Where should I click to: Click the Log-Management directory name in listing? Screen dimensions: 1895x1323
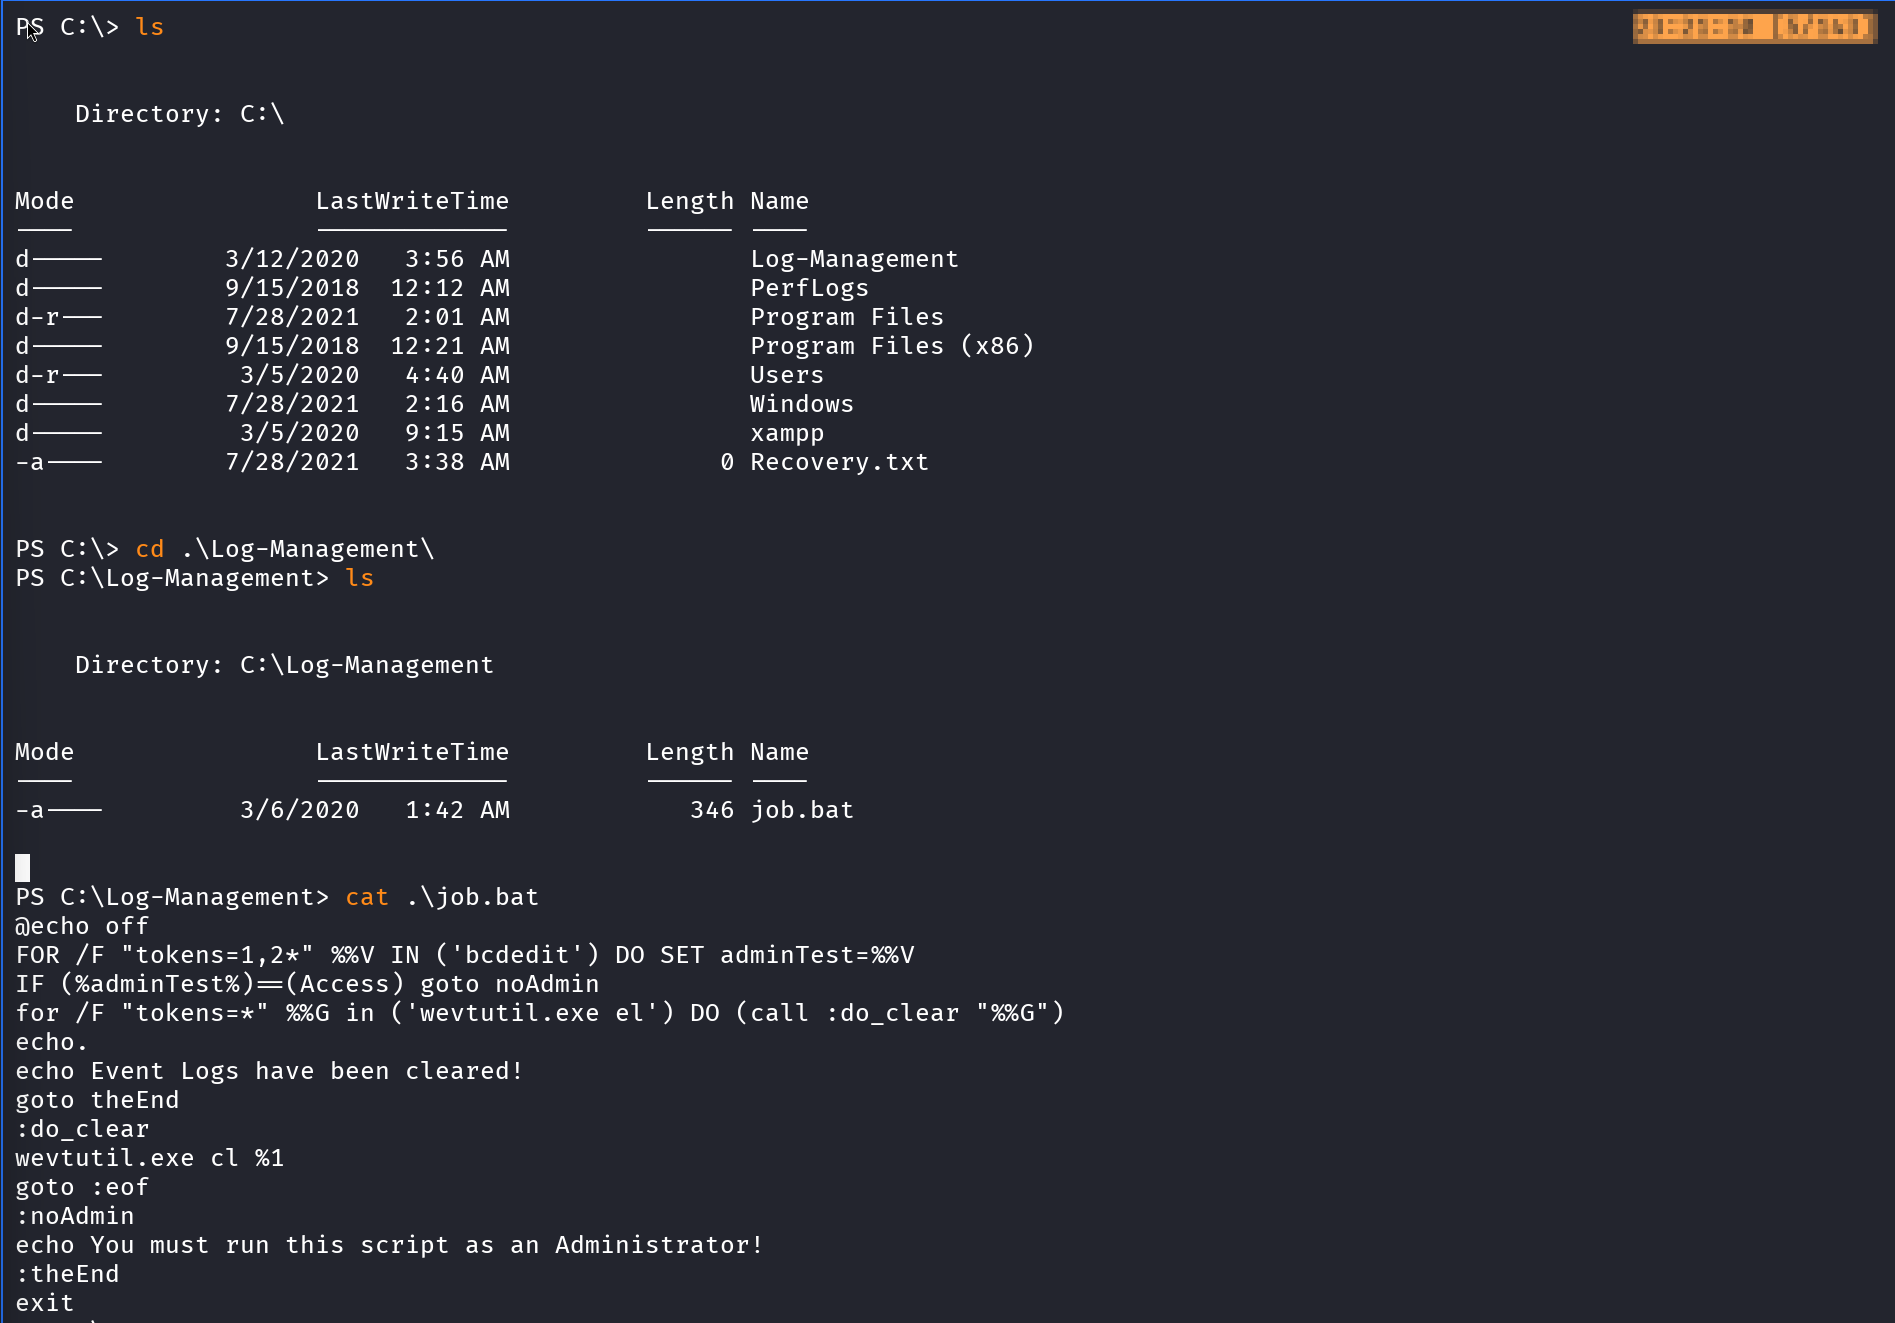[x=854, y=259]
